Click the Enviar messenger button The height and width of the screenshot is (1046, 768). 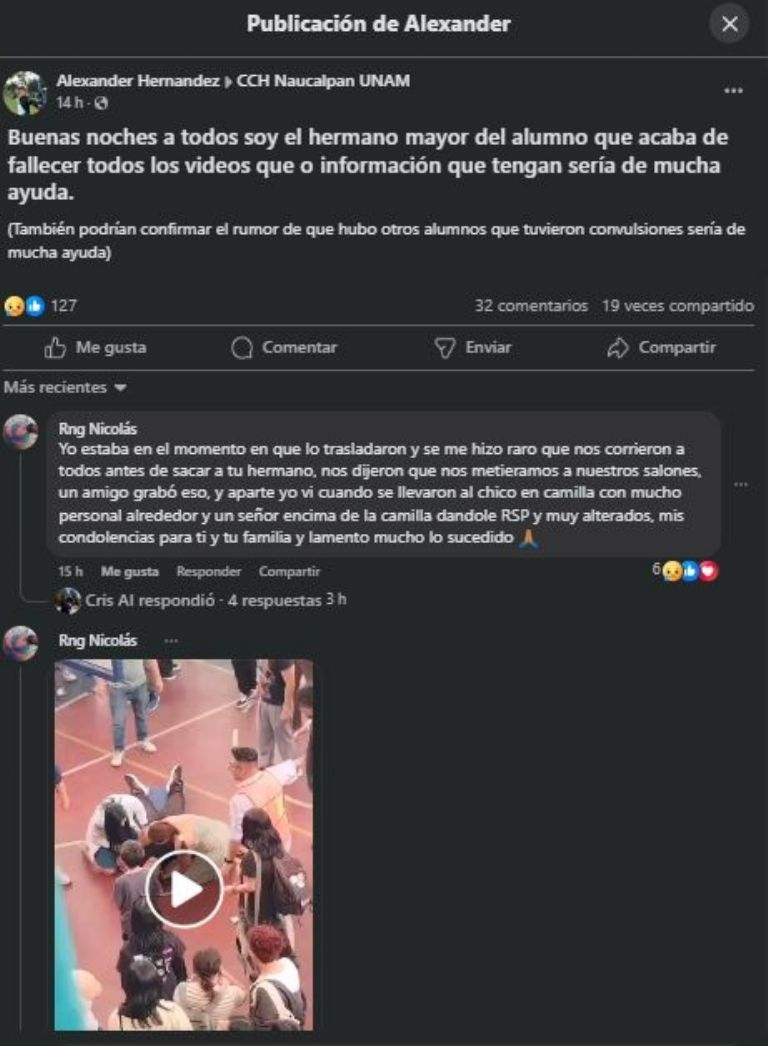472,347
